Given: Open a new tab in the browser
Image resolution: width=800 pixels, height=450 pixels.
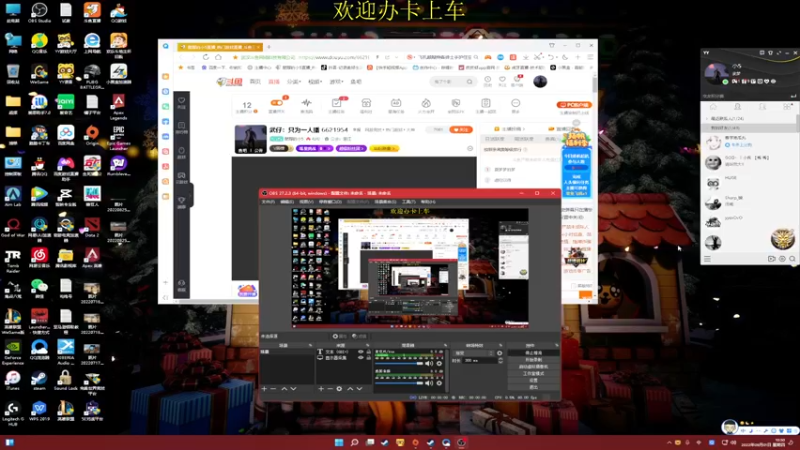Looking at the screenshot, I should (x=269, y=47).
